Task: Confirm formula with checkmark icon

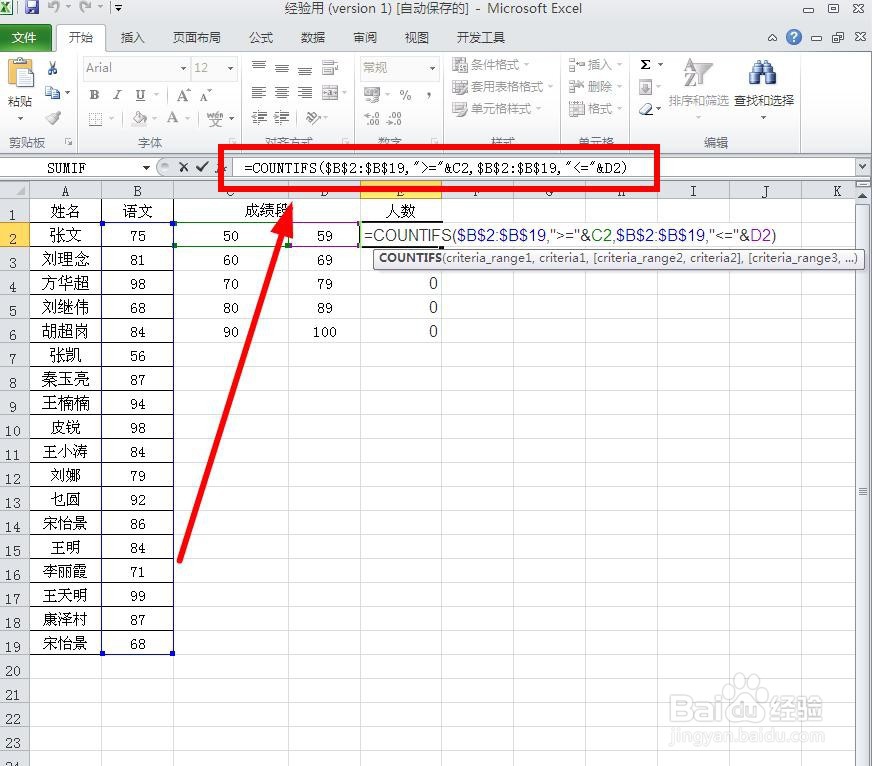Action: 202,167
